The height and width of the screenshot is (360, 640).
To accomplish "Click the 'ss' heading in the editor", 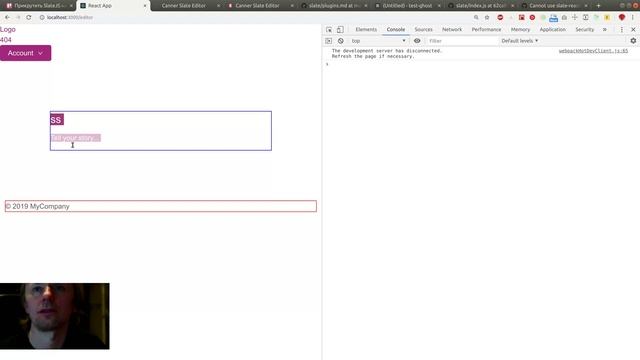I will [57, 120].
